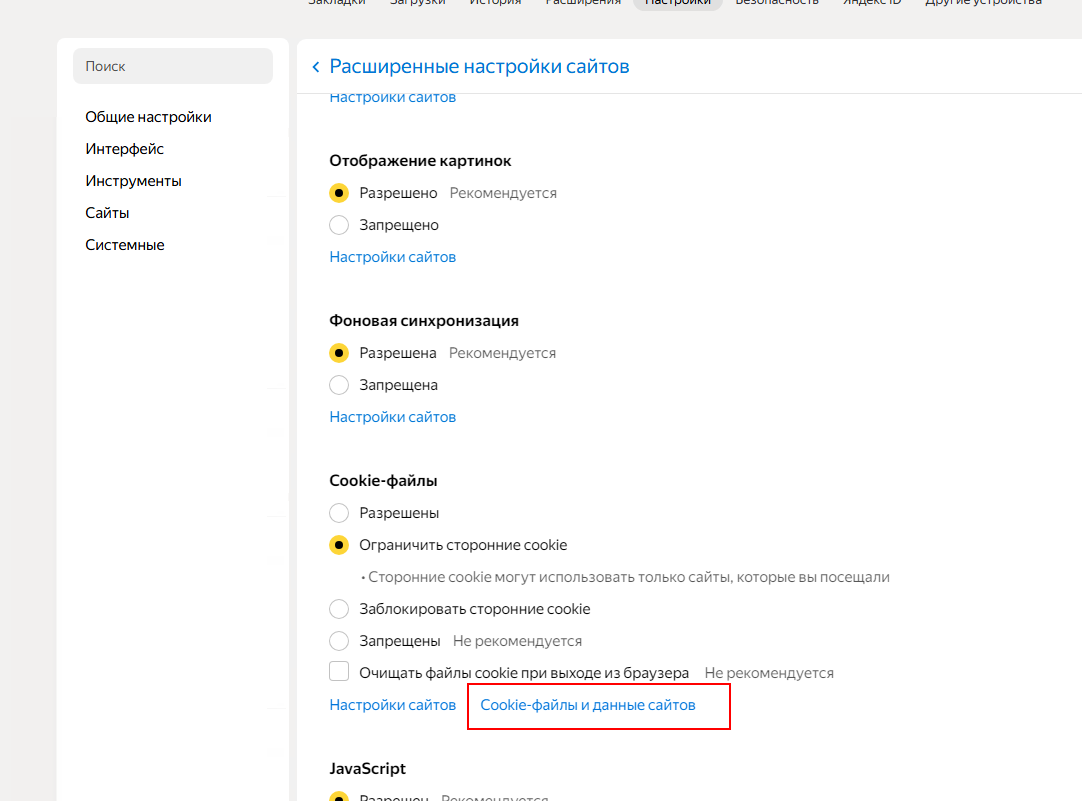1082x801 pixels.
Task: Select Заблокировать сторонние cookie
Action: point(339,609)
